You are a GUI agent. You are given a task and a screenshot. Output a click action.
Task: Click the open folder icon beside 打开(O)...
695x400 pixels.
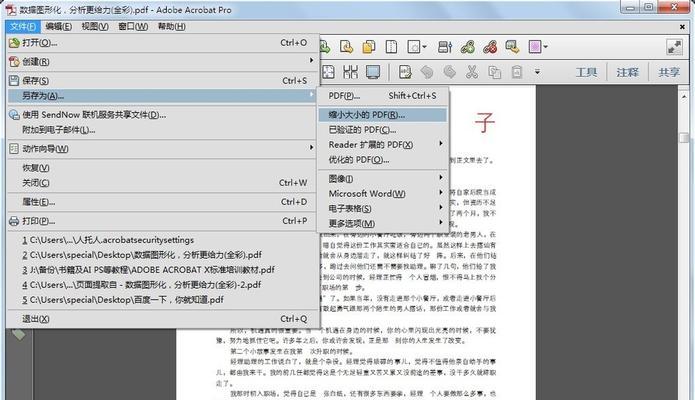click(14, 43)
